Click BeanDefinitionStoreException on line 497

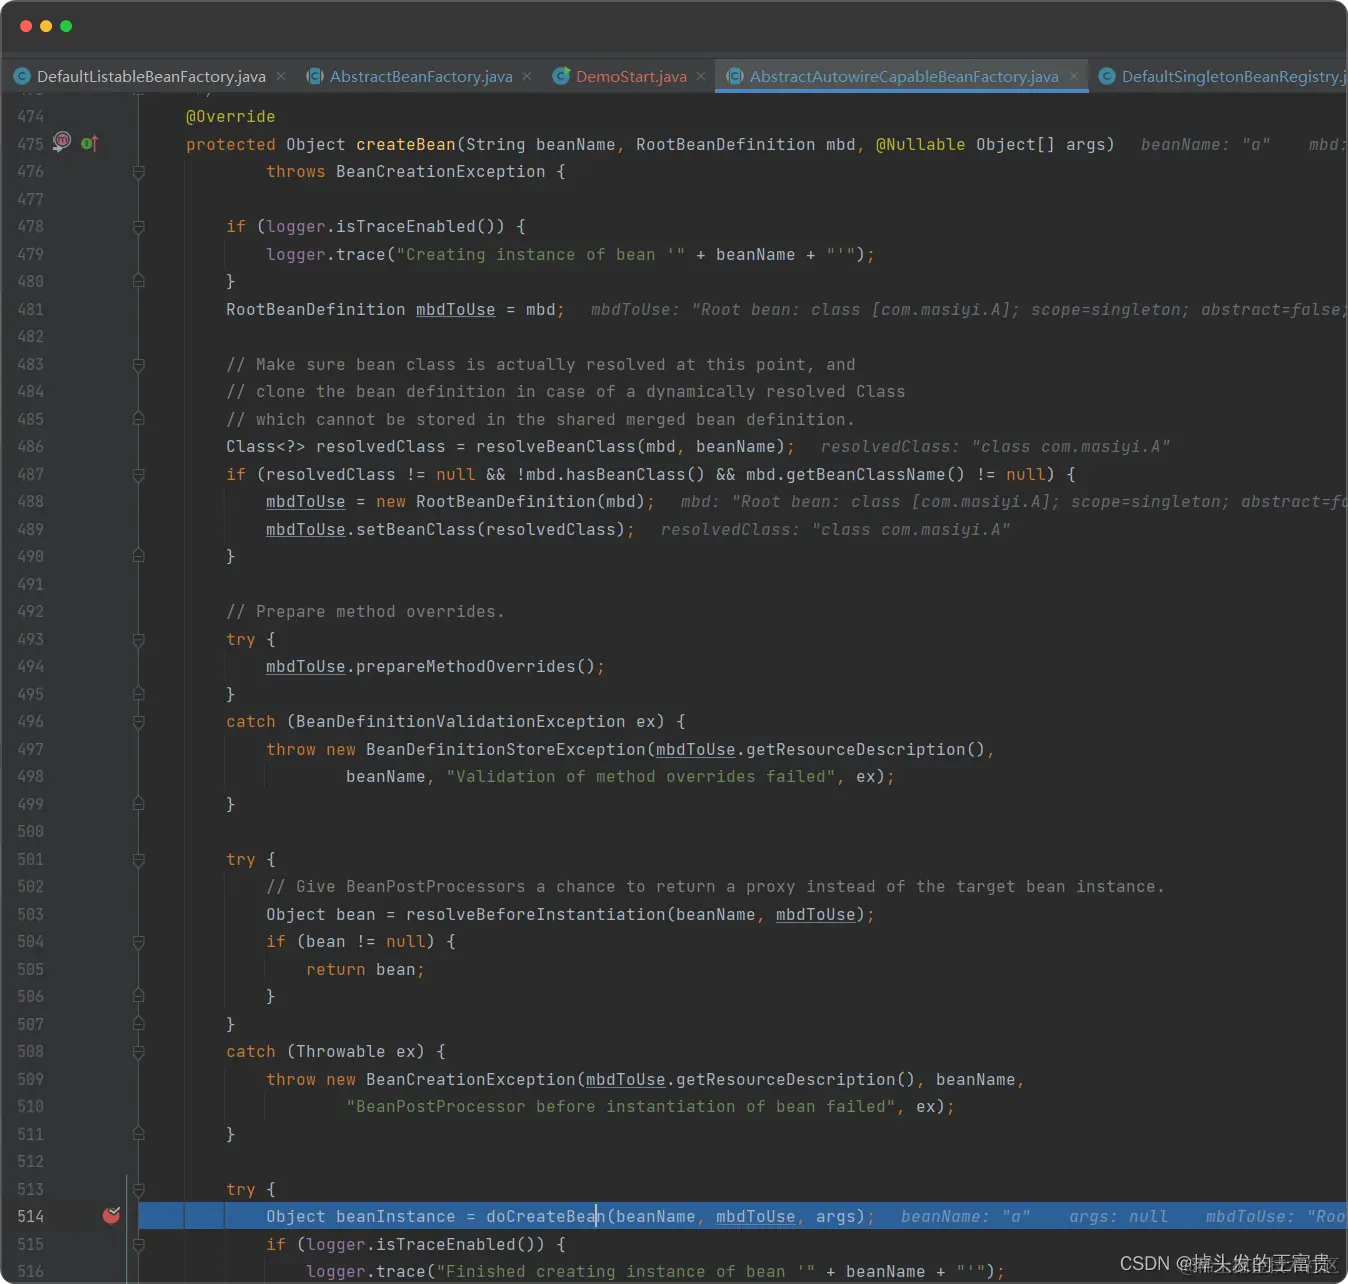click(506, 749)
